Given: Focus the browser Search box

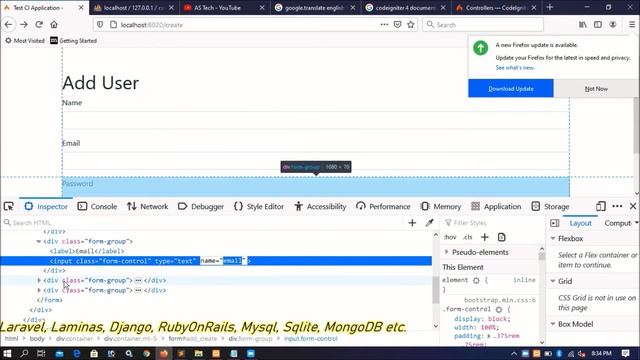Looking at the screenshot, I should click(482, 24).
